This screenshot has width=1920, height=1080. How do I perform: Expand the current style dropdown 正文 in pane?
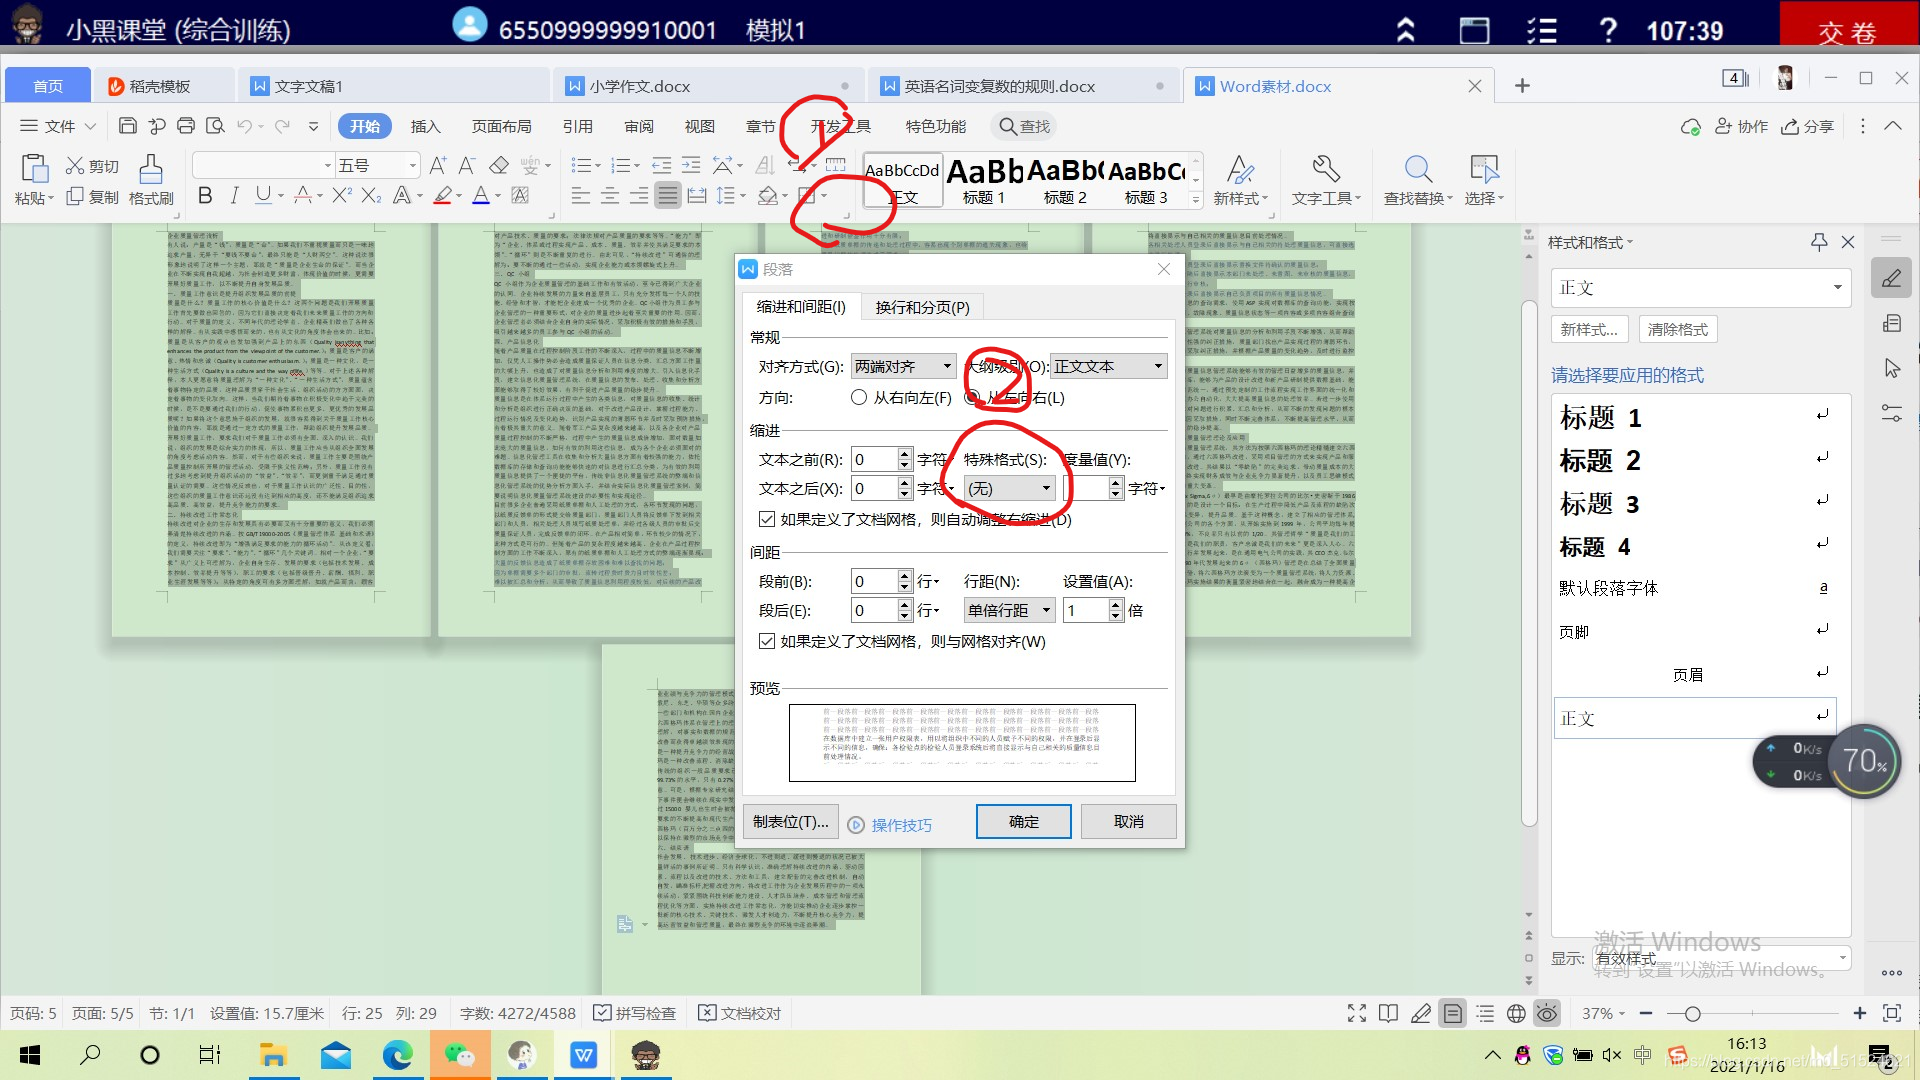(x=1837, y=288)
